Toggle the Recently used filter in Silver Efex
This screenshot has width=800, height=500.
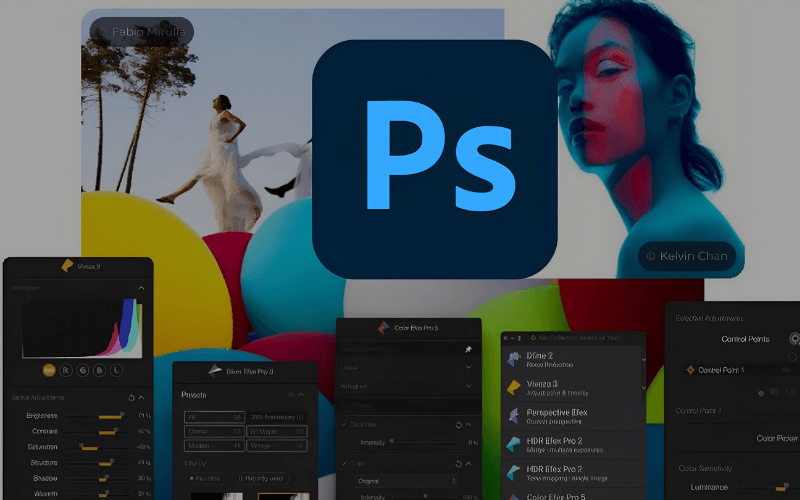point(261,479)
